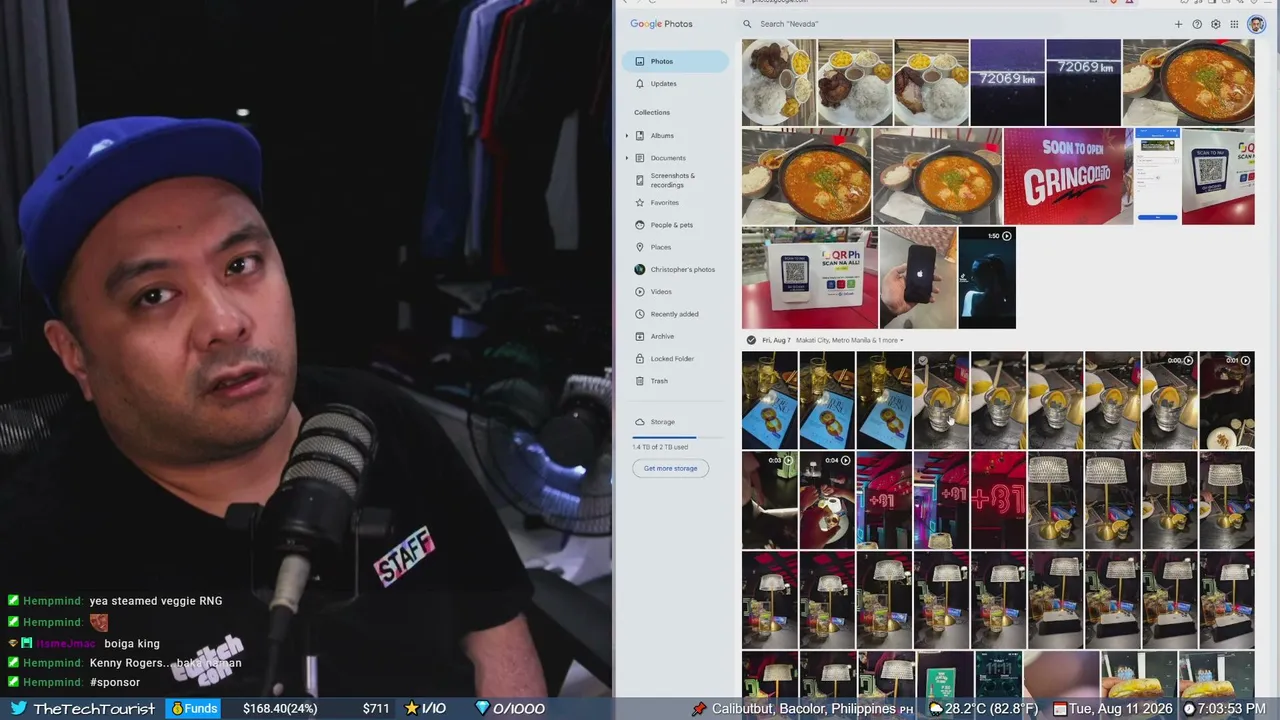The height and width of the screenshot is (720, 1280).
Task: Click Christopher's photos avatar icon
Action: (640, 270)
